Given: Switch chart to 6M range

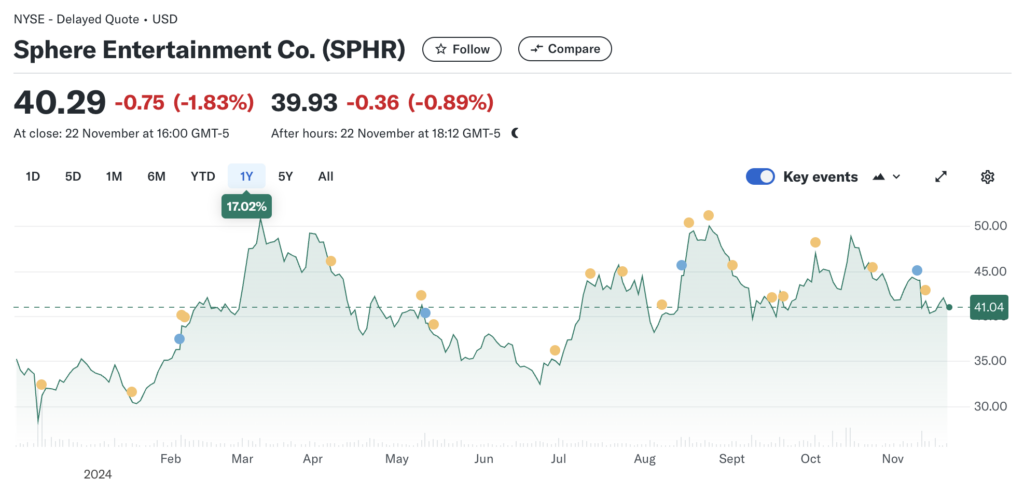Looking at the screenshot, I should pos(156,177).
